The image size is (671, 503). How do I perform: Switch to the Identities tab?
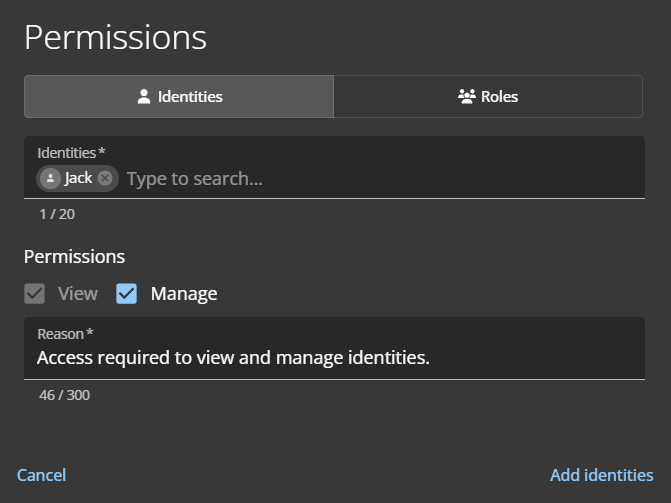[x=179, y=97]
